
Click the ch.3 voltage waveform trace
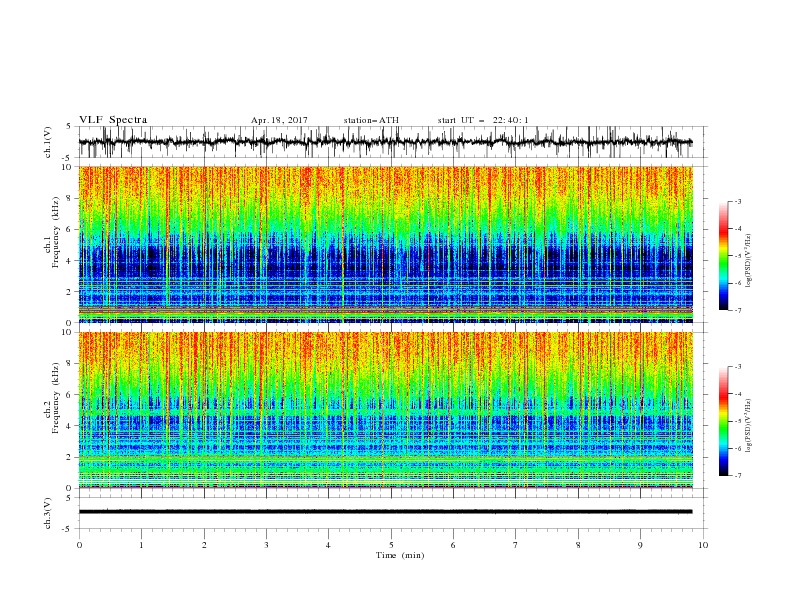[386, 512]
